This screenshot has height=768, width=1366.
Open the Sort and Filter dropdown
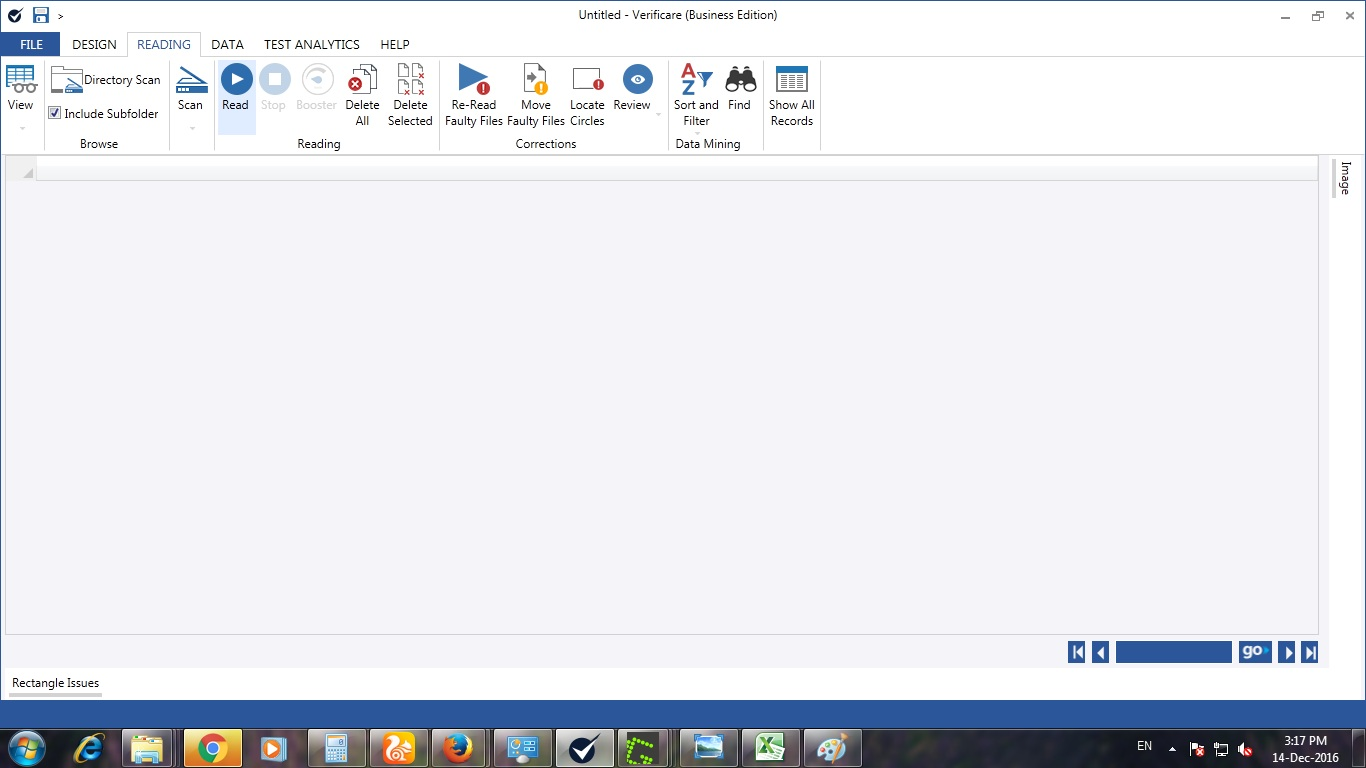coord(696,133)
